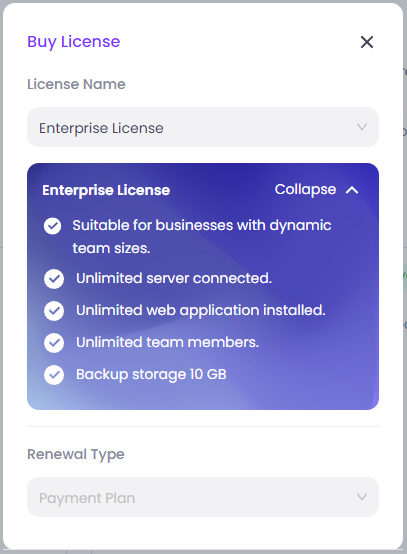The height and width of the screenshot is (554, 407).
Task: Click the Backup storage 10 GB text
Action: pos(151,375)
